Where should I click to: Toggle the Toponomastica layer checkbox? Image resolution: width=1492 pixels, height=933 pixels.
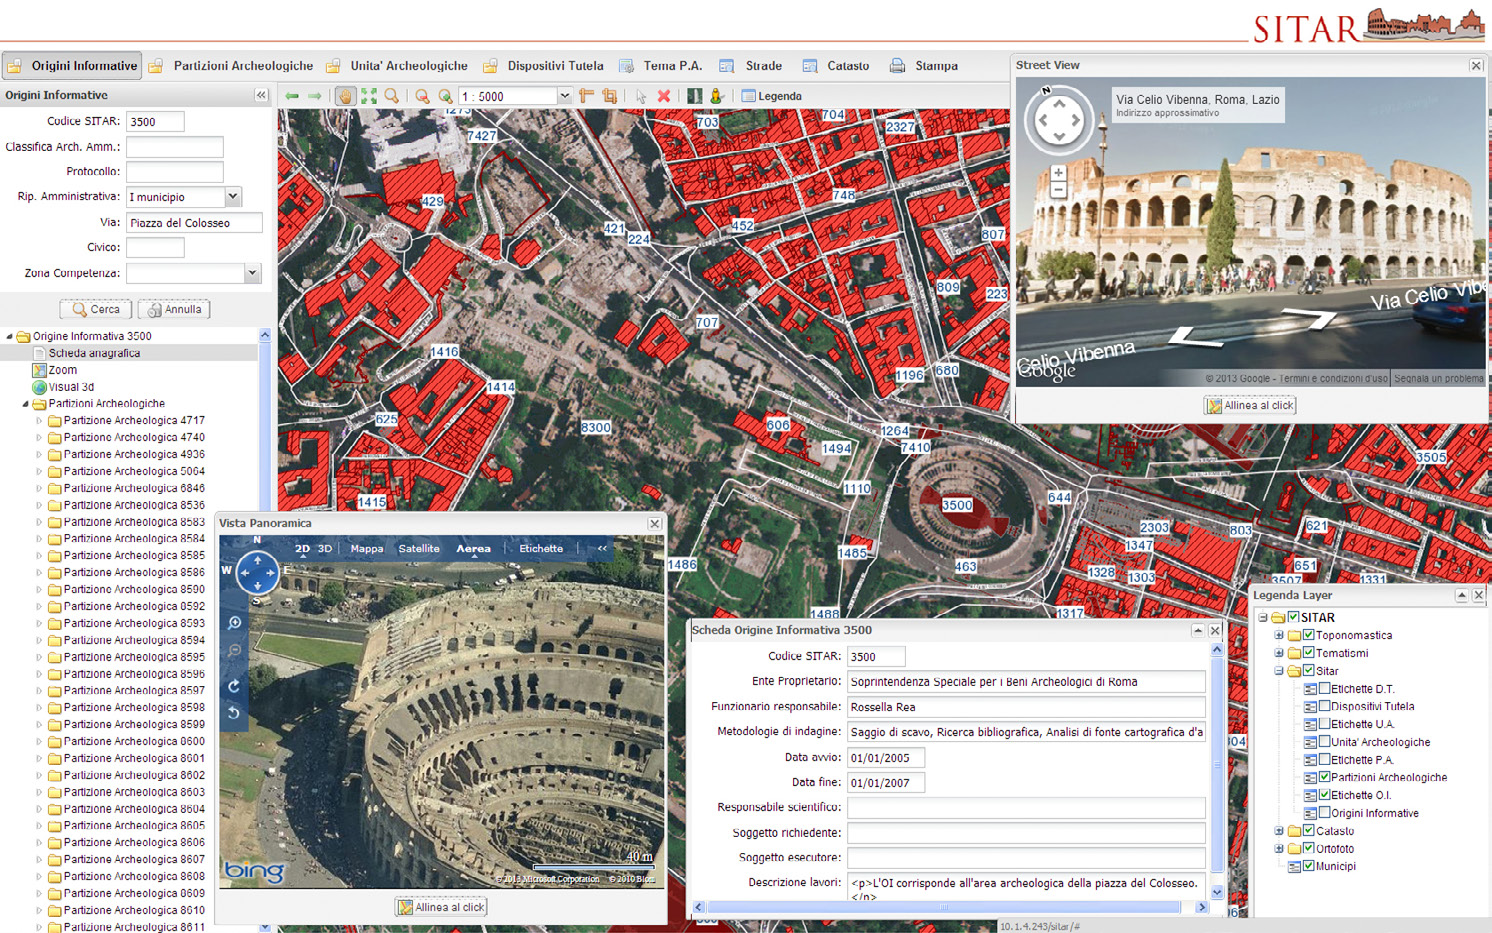1308,635
